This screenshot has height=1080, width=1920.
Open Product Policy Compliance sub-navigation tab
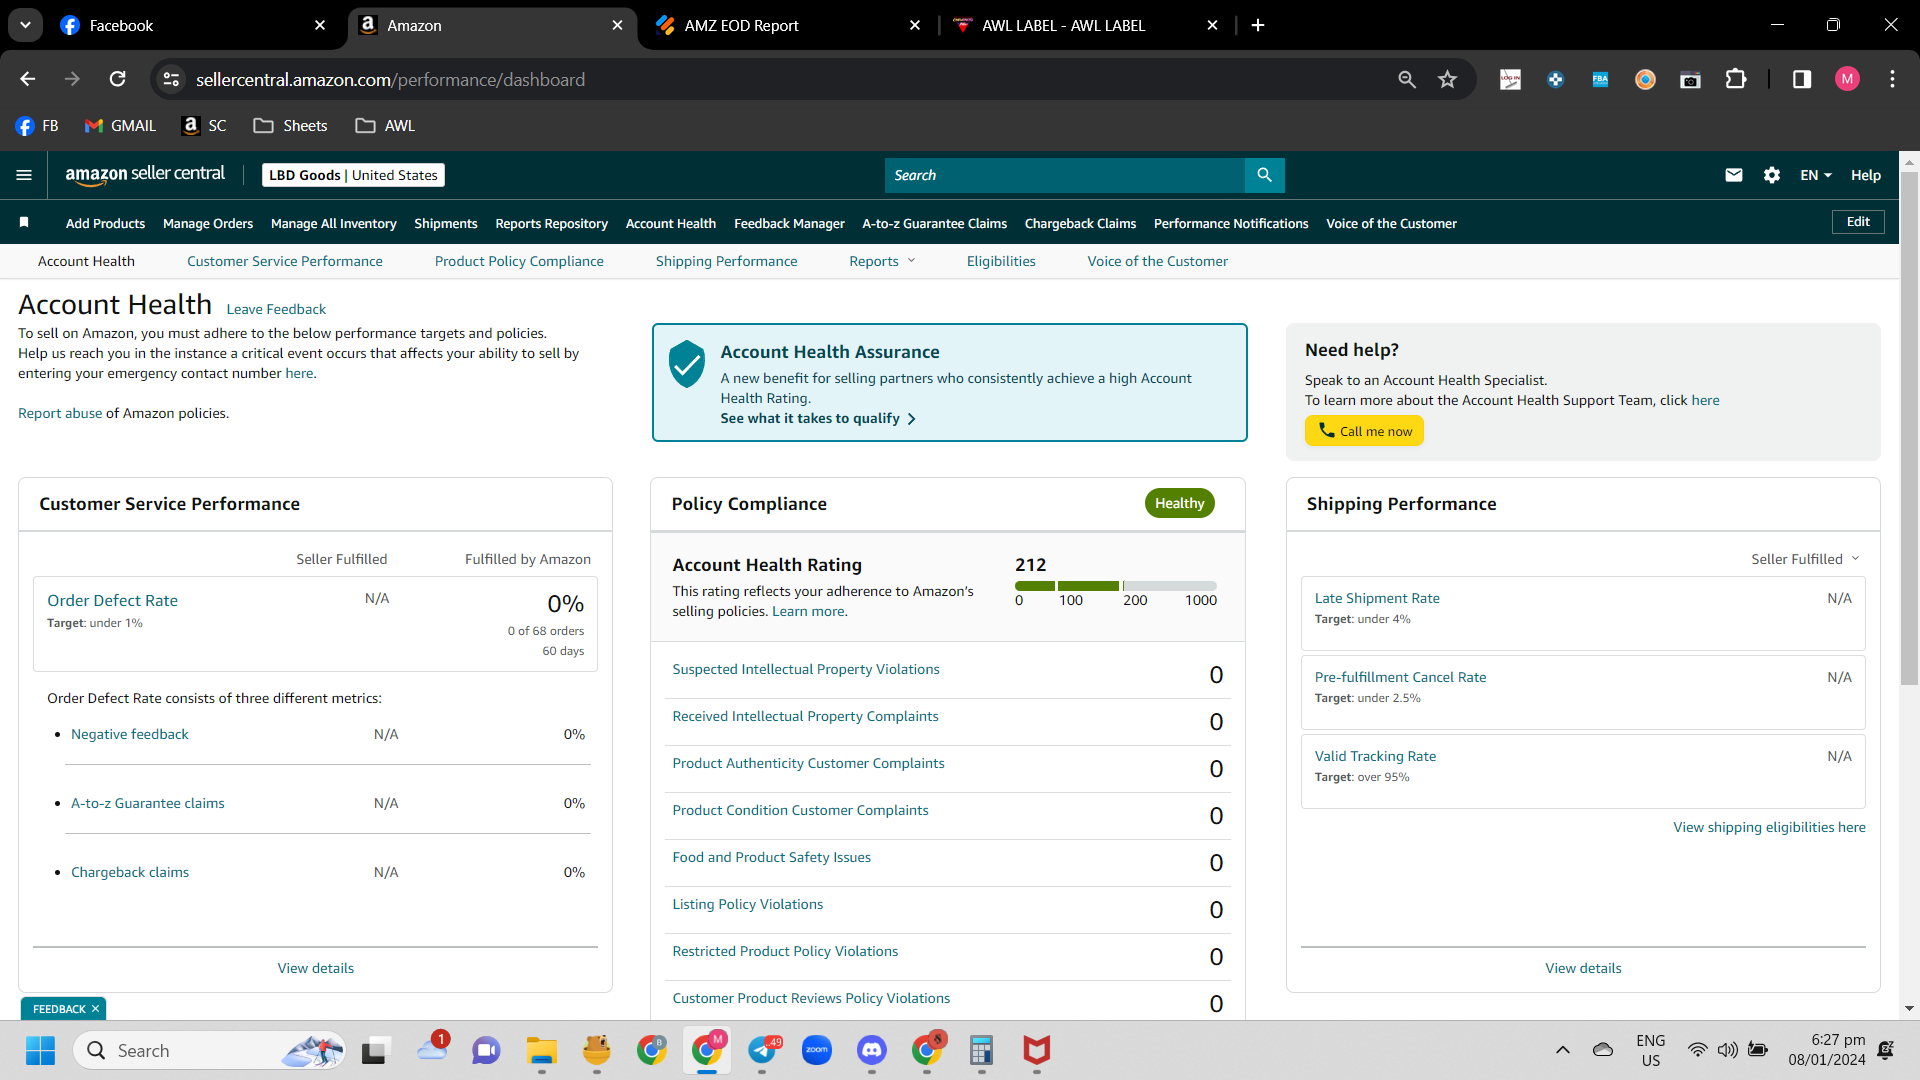coord(519,262)
